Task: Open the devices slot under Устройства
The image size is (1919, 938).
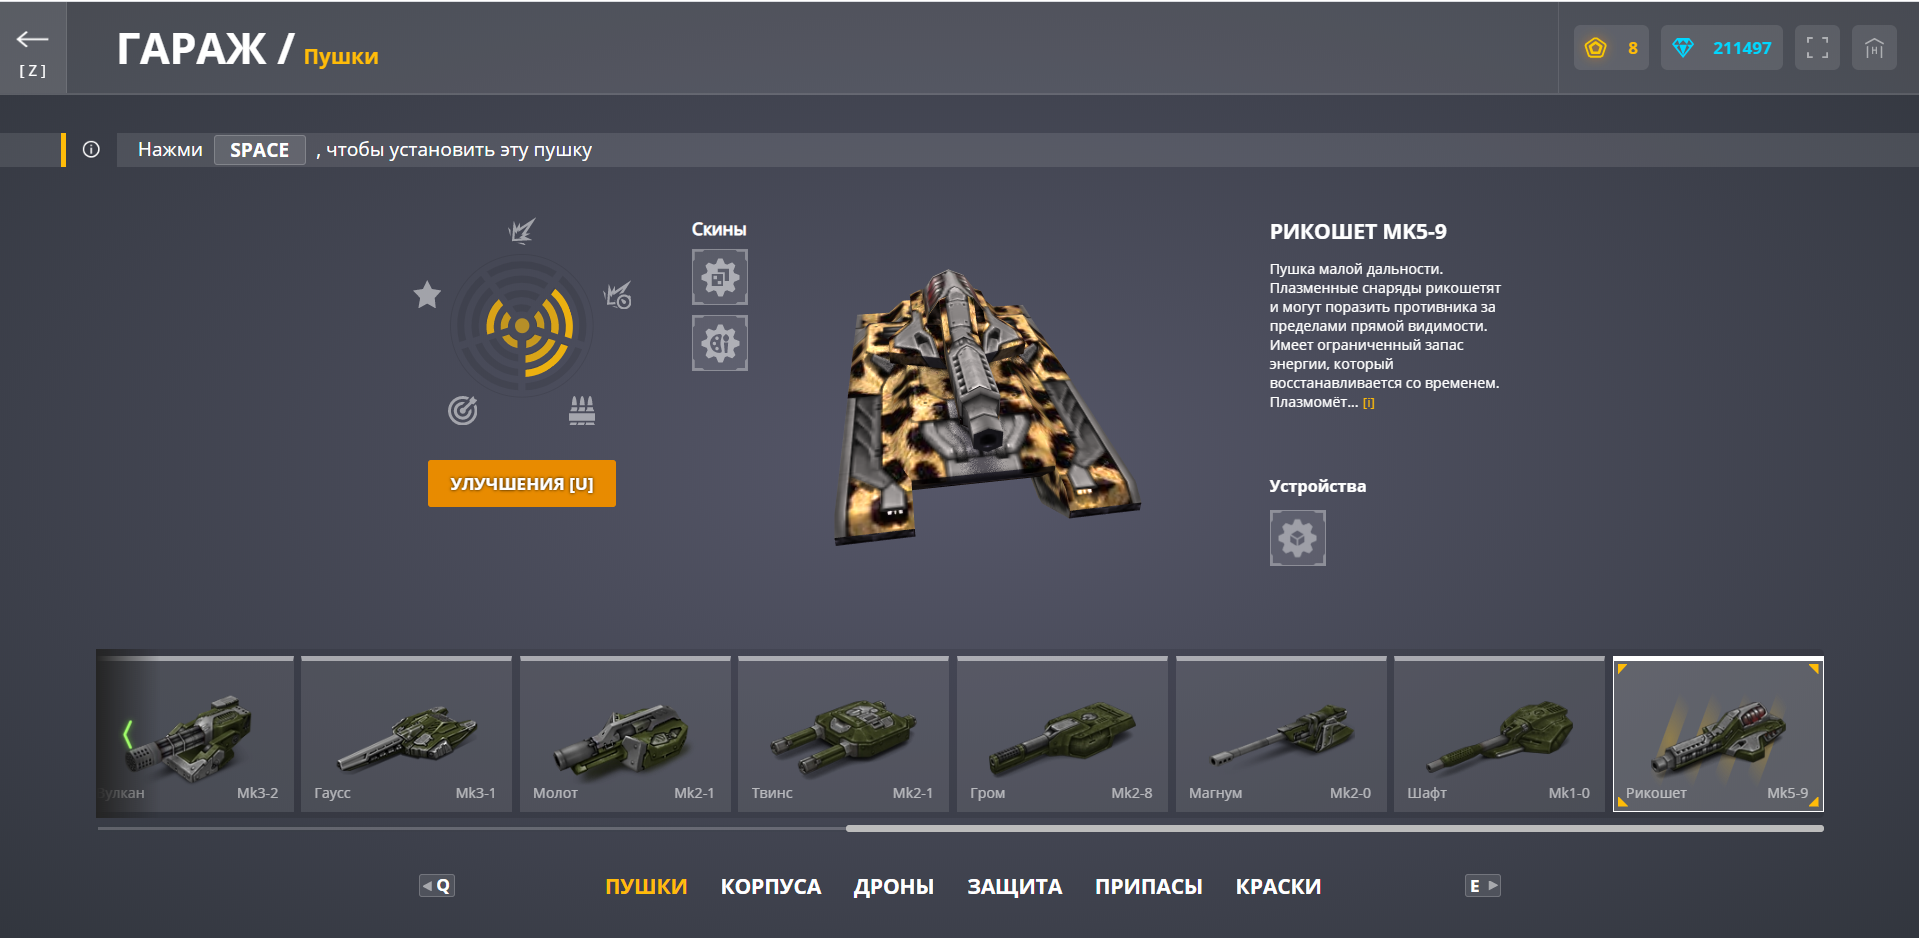Action: pyautogui.click(x=1298, y=538)
